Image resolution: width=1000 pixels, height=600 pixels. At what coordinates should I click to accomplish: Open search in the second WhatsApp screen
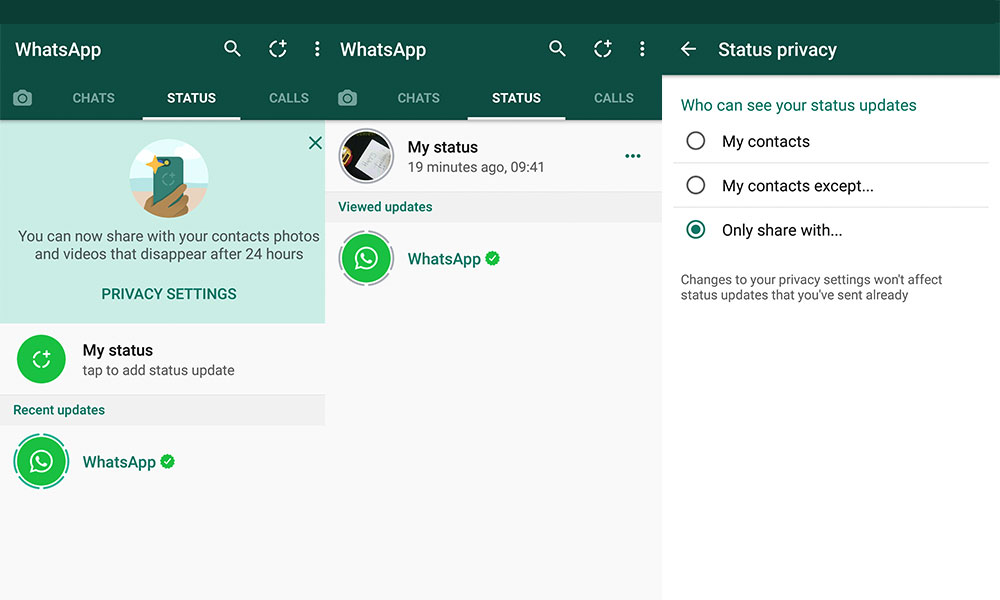(557, 48)
